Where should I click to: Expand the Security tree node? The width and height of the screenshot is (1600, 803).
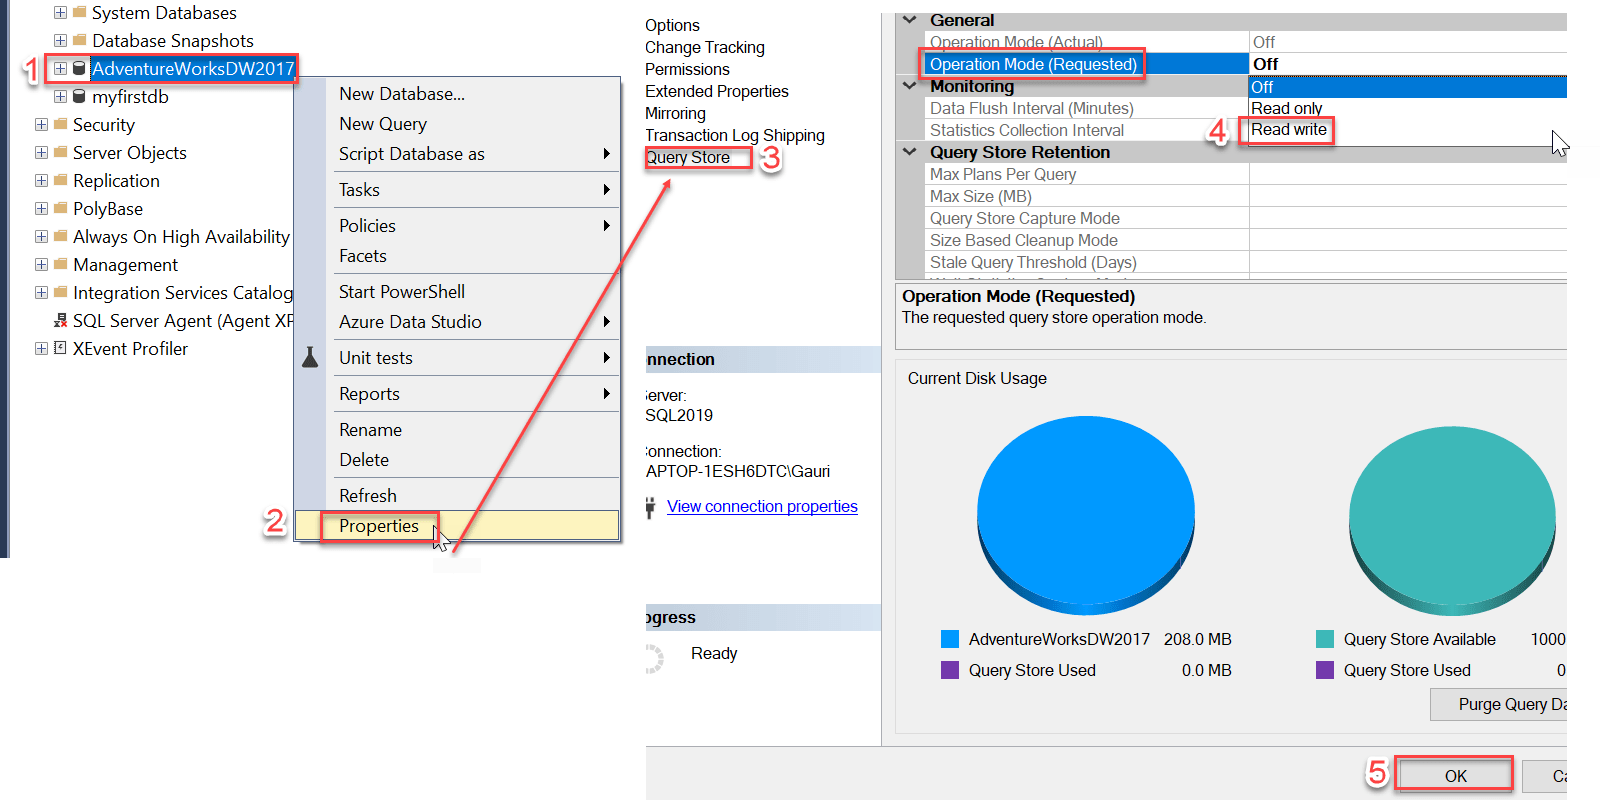(x=41, y=124)
